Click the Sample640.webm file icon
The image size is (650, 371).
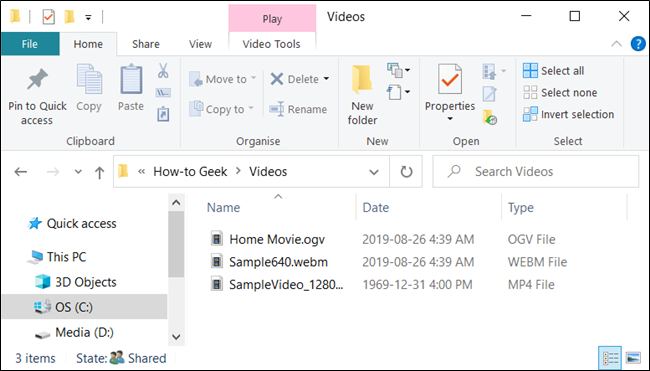point(216,262)
